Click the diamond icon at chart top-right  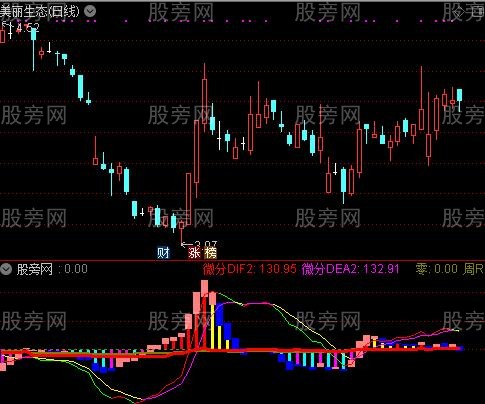tap(459, 13)
